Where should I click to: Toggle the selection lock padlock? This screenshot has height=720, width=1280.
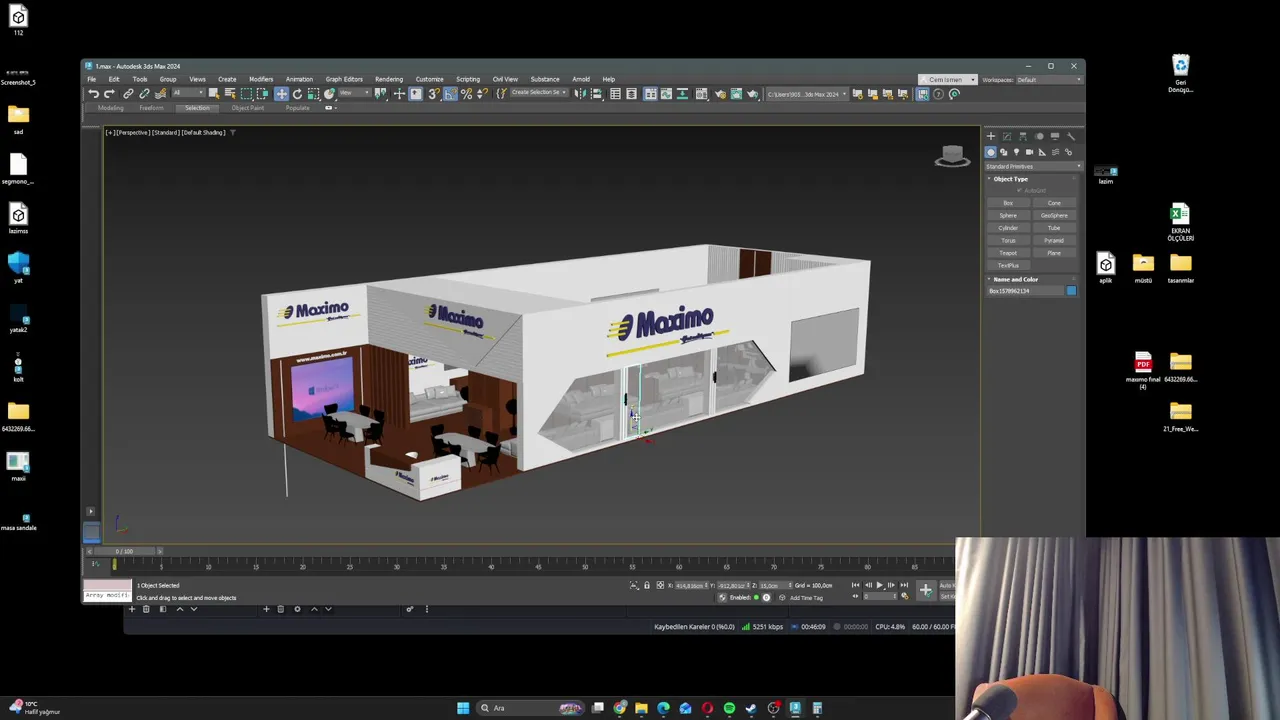point(646,585)
